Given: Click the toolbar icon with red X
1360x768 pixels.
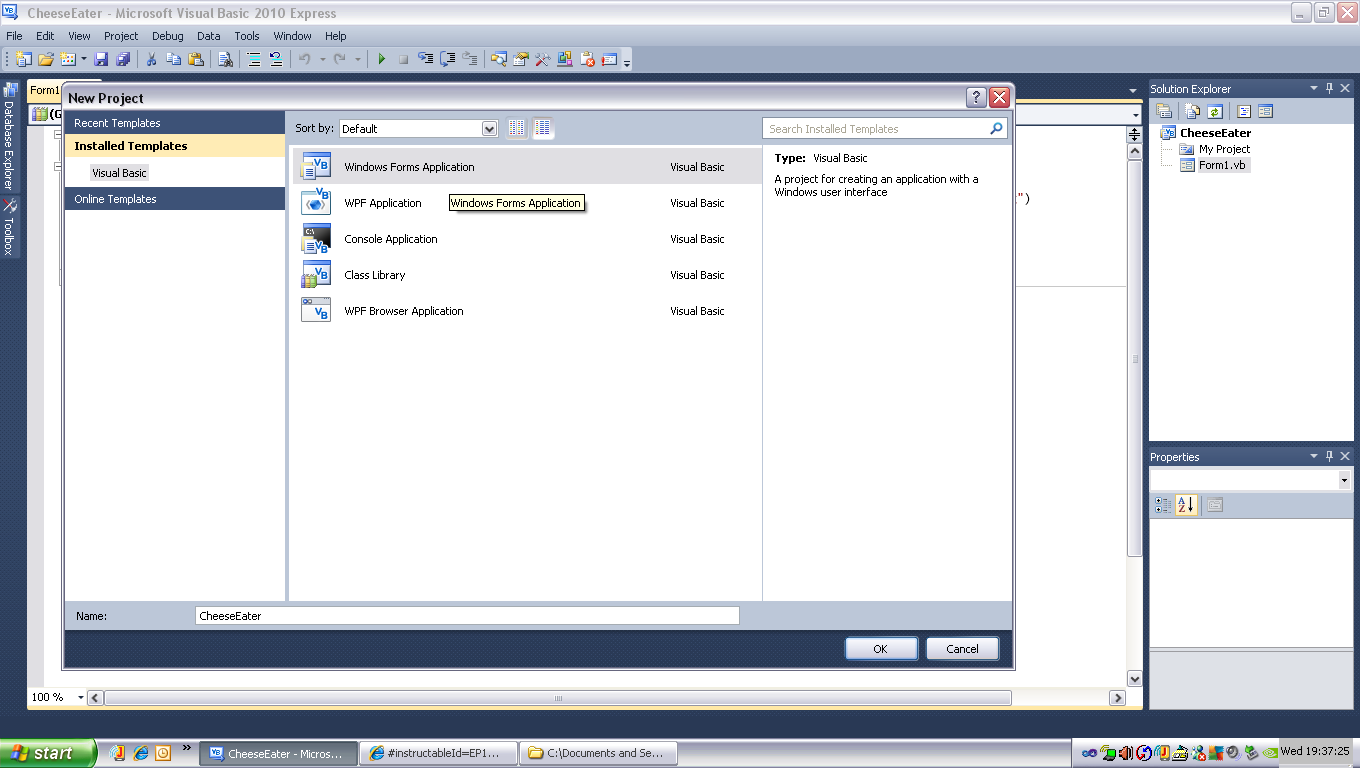Looking at the screenshot, I should (x=587, y=60).
